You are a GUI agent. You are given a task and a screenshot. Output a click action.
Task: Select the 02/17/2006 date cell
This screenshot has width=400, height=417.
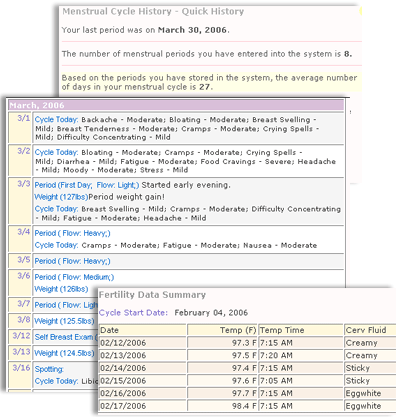point(143,406)
